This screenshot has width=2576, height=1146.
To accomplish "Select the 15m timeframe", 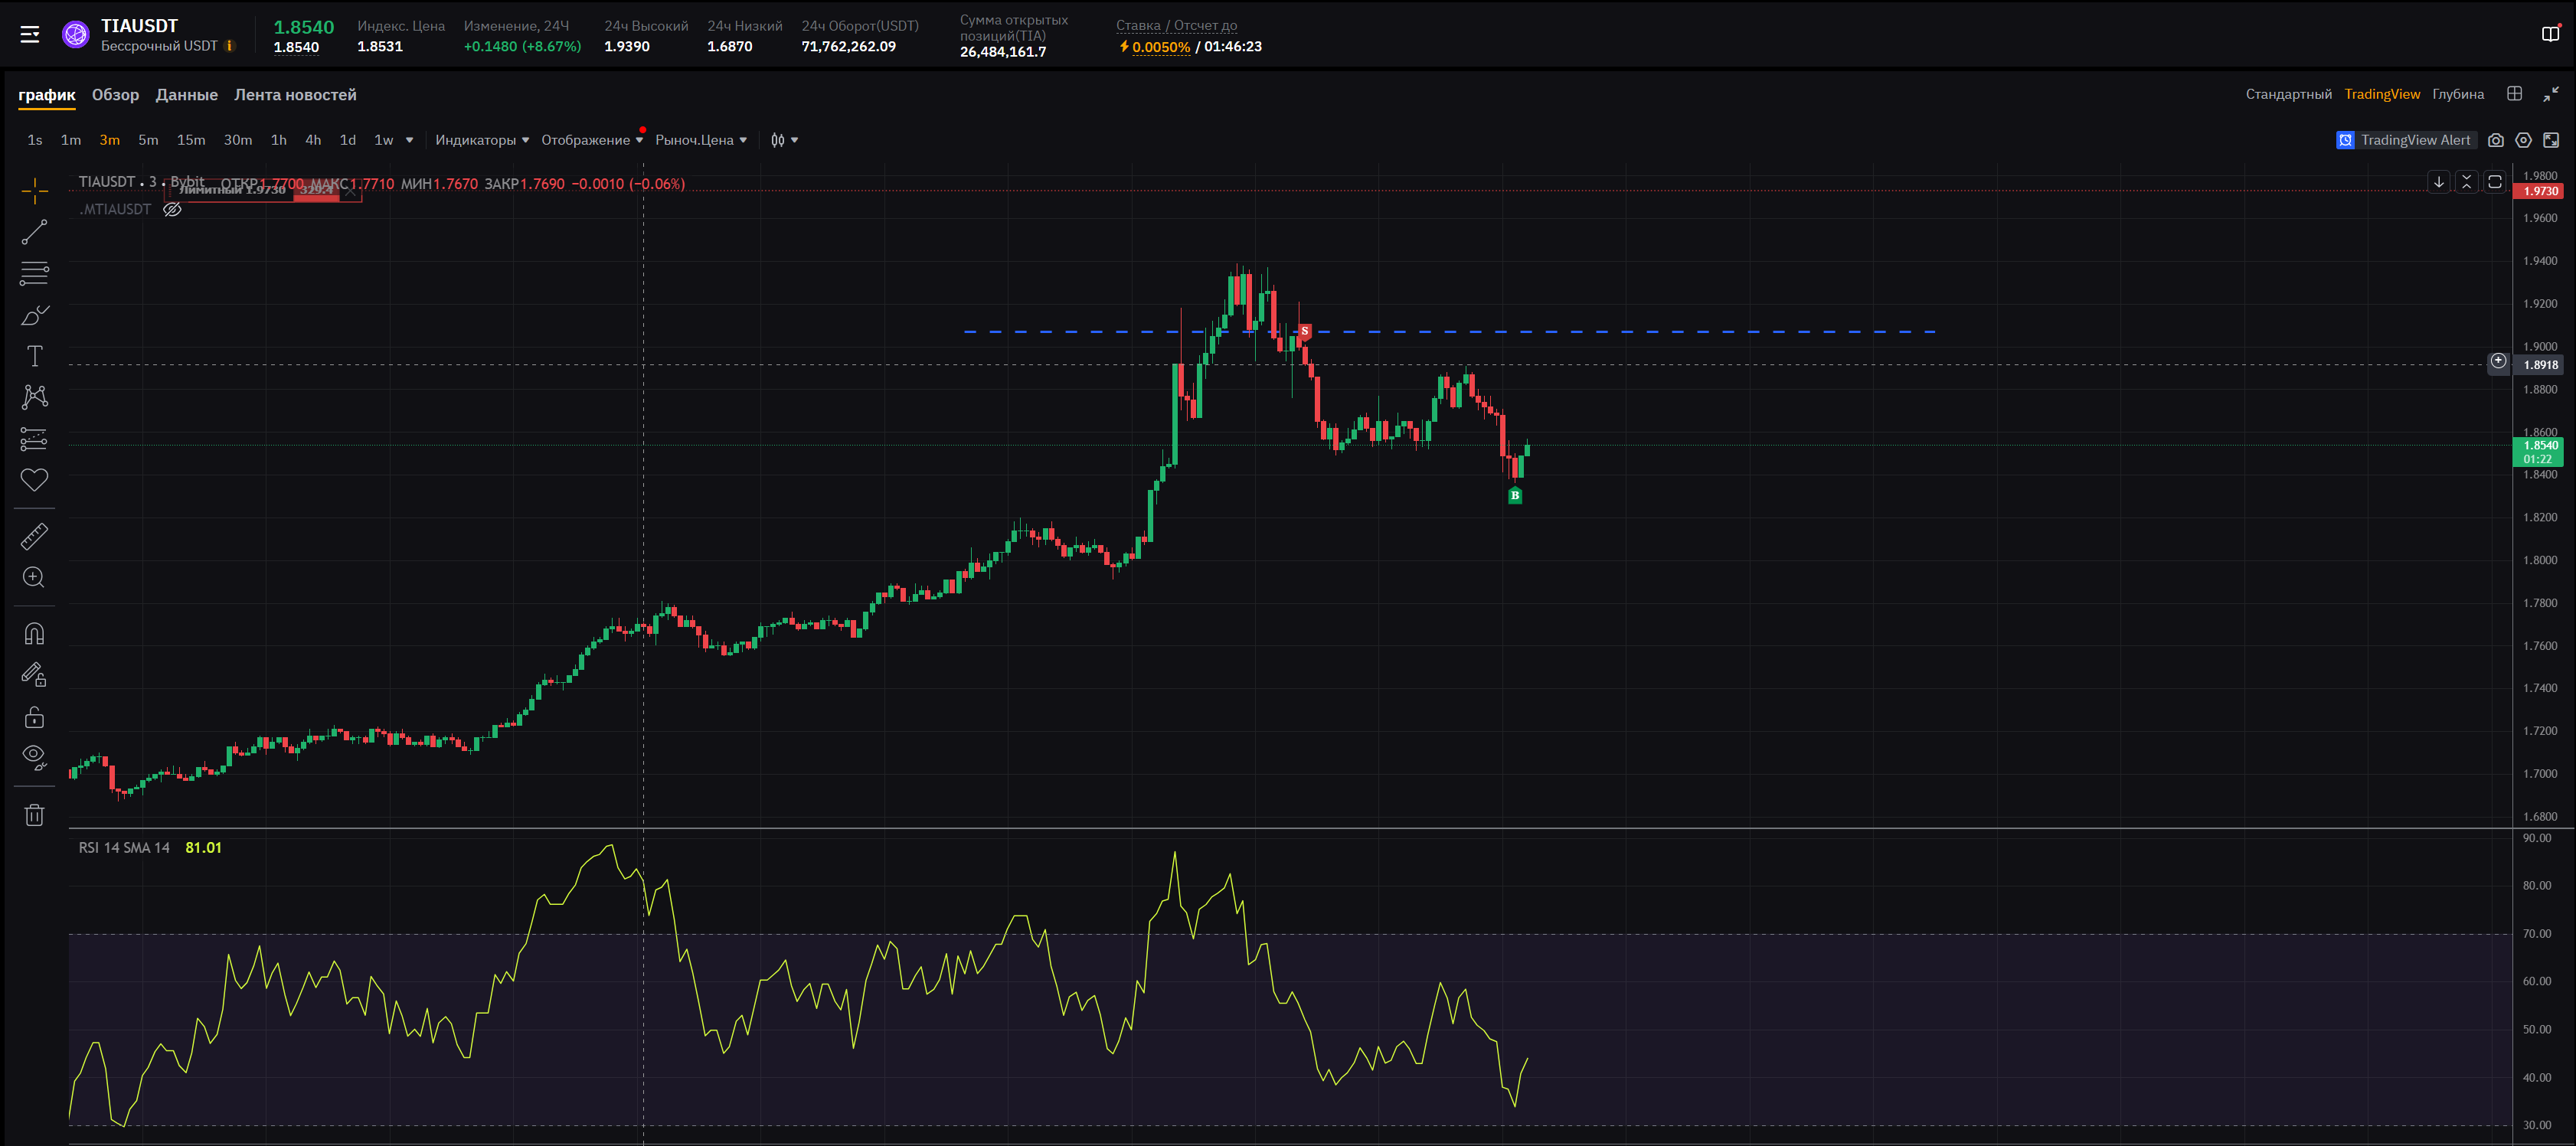I will click(x=190, y=140).
